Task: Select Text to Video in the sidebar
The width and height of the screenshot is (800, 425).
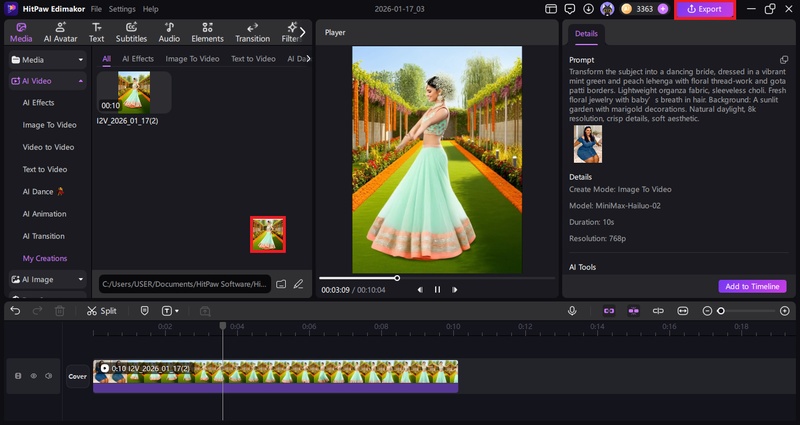Action: (45, 169)
